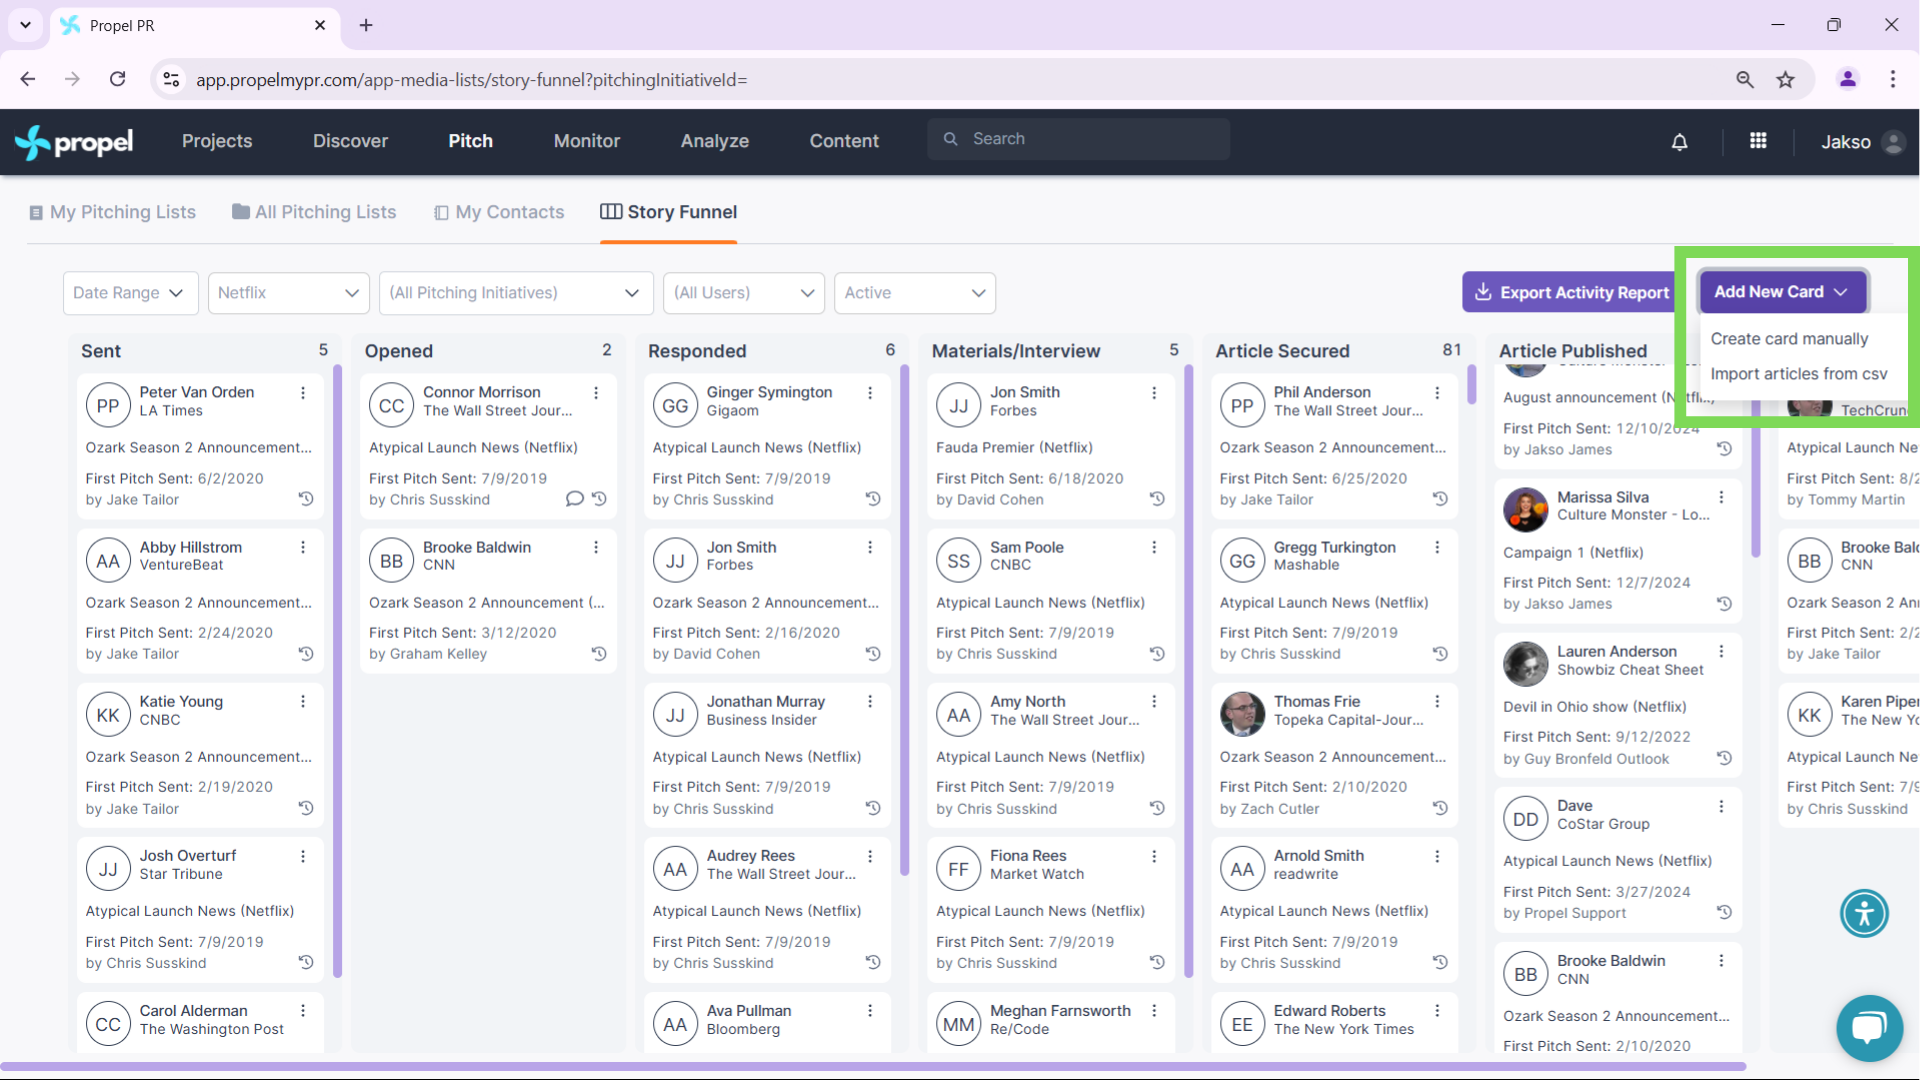Open the chat support bubble
This screenshot has width=1920, height=1080.
pyautogui.click(x=1869, y=1028)
